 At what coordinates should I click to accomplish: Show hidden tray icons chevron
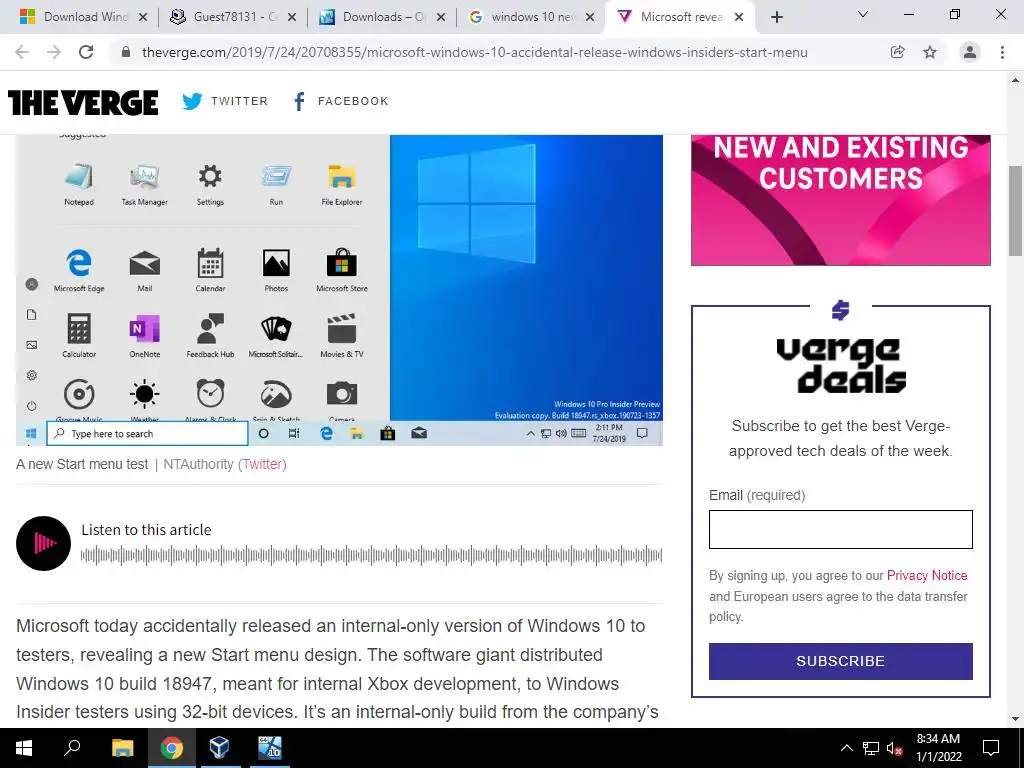[x=846, y=748]
